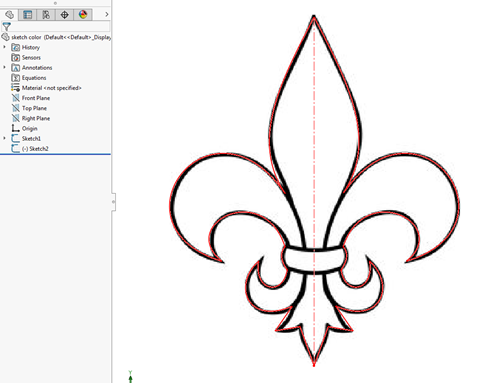Click the History folder icon
Screen dimensions: 483x383
point(16,47)
